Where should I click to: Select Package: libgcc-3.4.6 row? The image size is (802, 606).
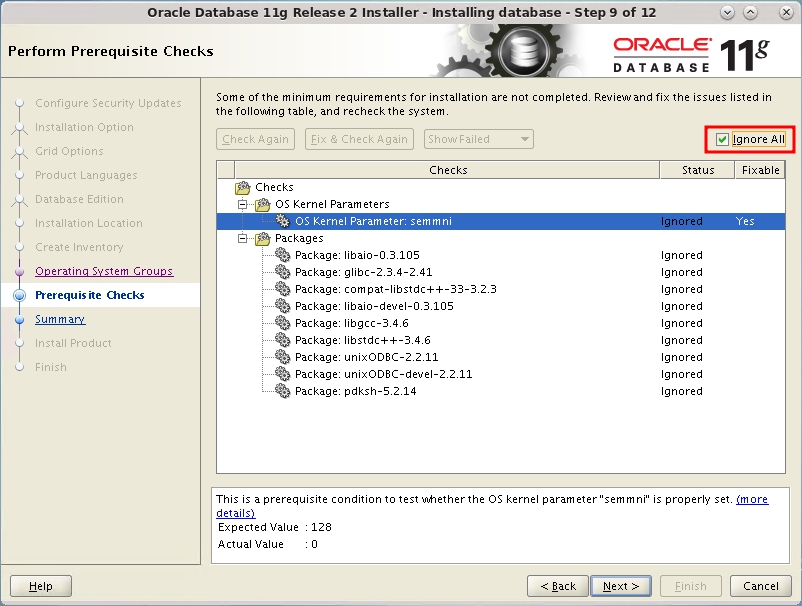coord(501,323)
